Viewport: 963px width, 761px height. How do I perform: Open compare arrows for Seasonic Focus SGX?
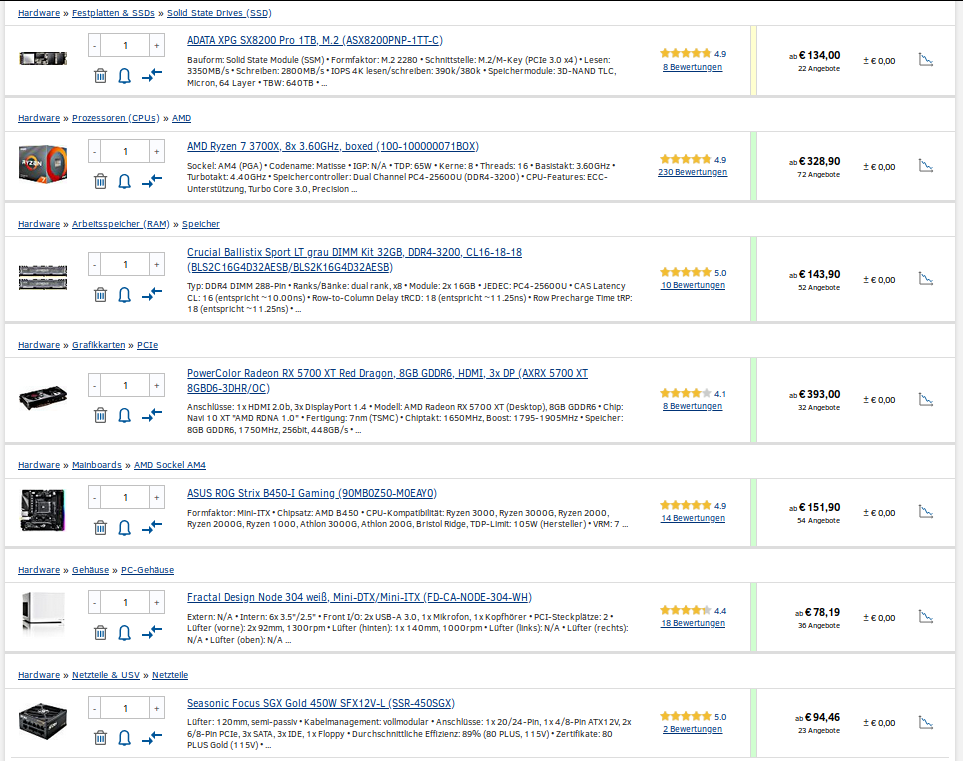click(x=152, y=737)
